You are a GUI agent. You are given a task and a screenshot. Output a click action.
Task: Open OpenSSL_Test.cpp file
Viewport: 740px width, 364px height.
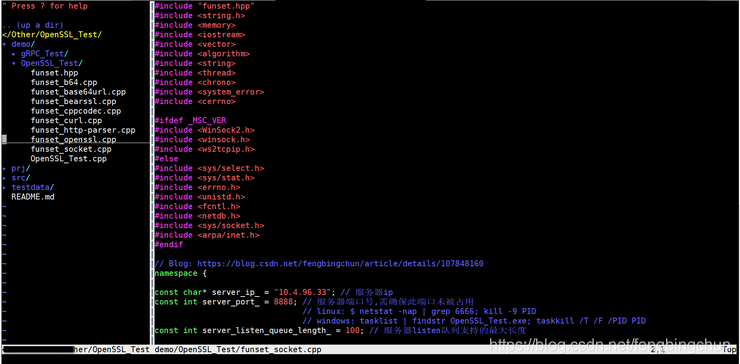click(68, 159)
